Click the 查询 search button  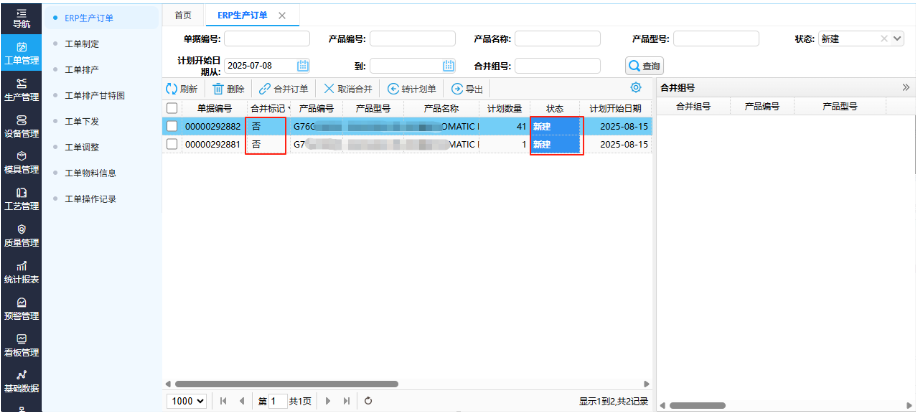(x=645, y=66)
